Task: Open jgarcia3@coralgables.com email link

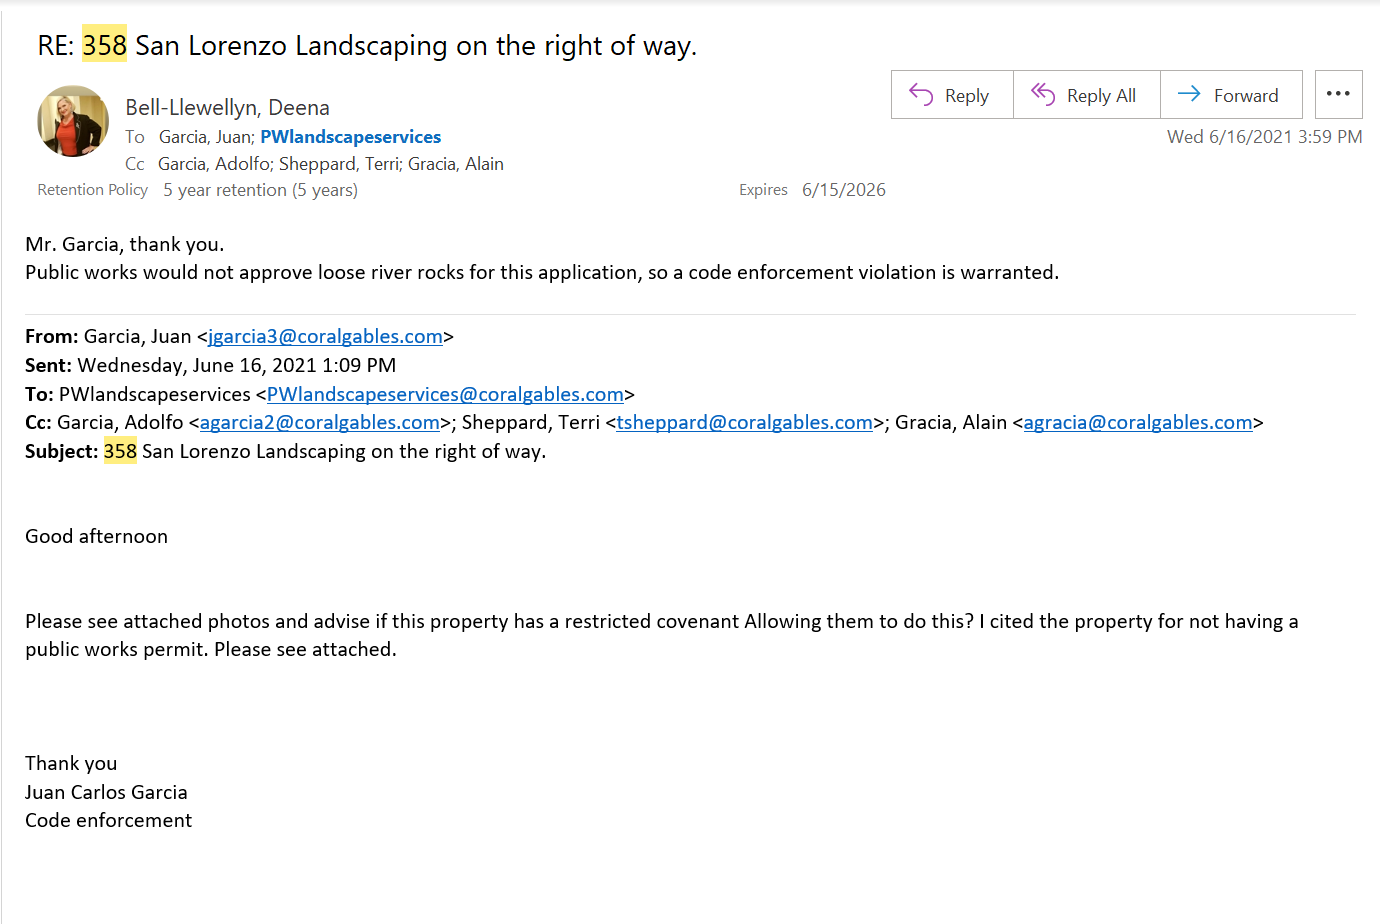Action: point(325,337)
